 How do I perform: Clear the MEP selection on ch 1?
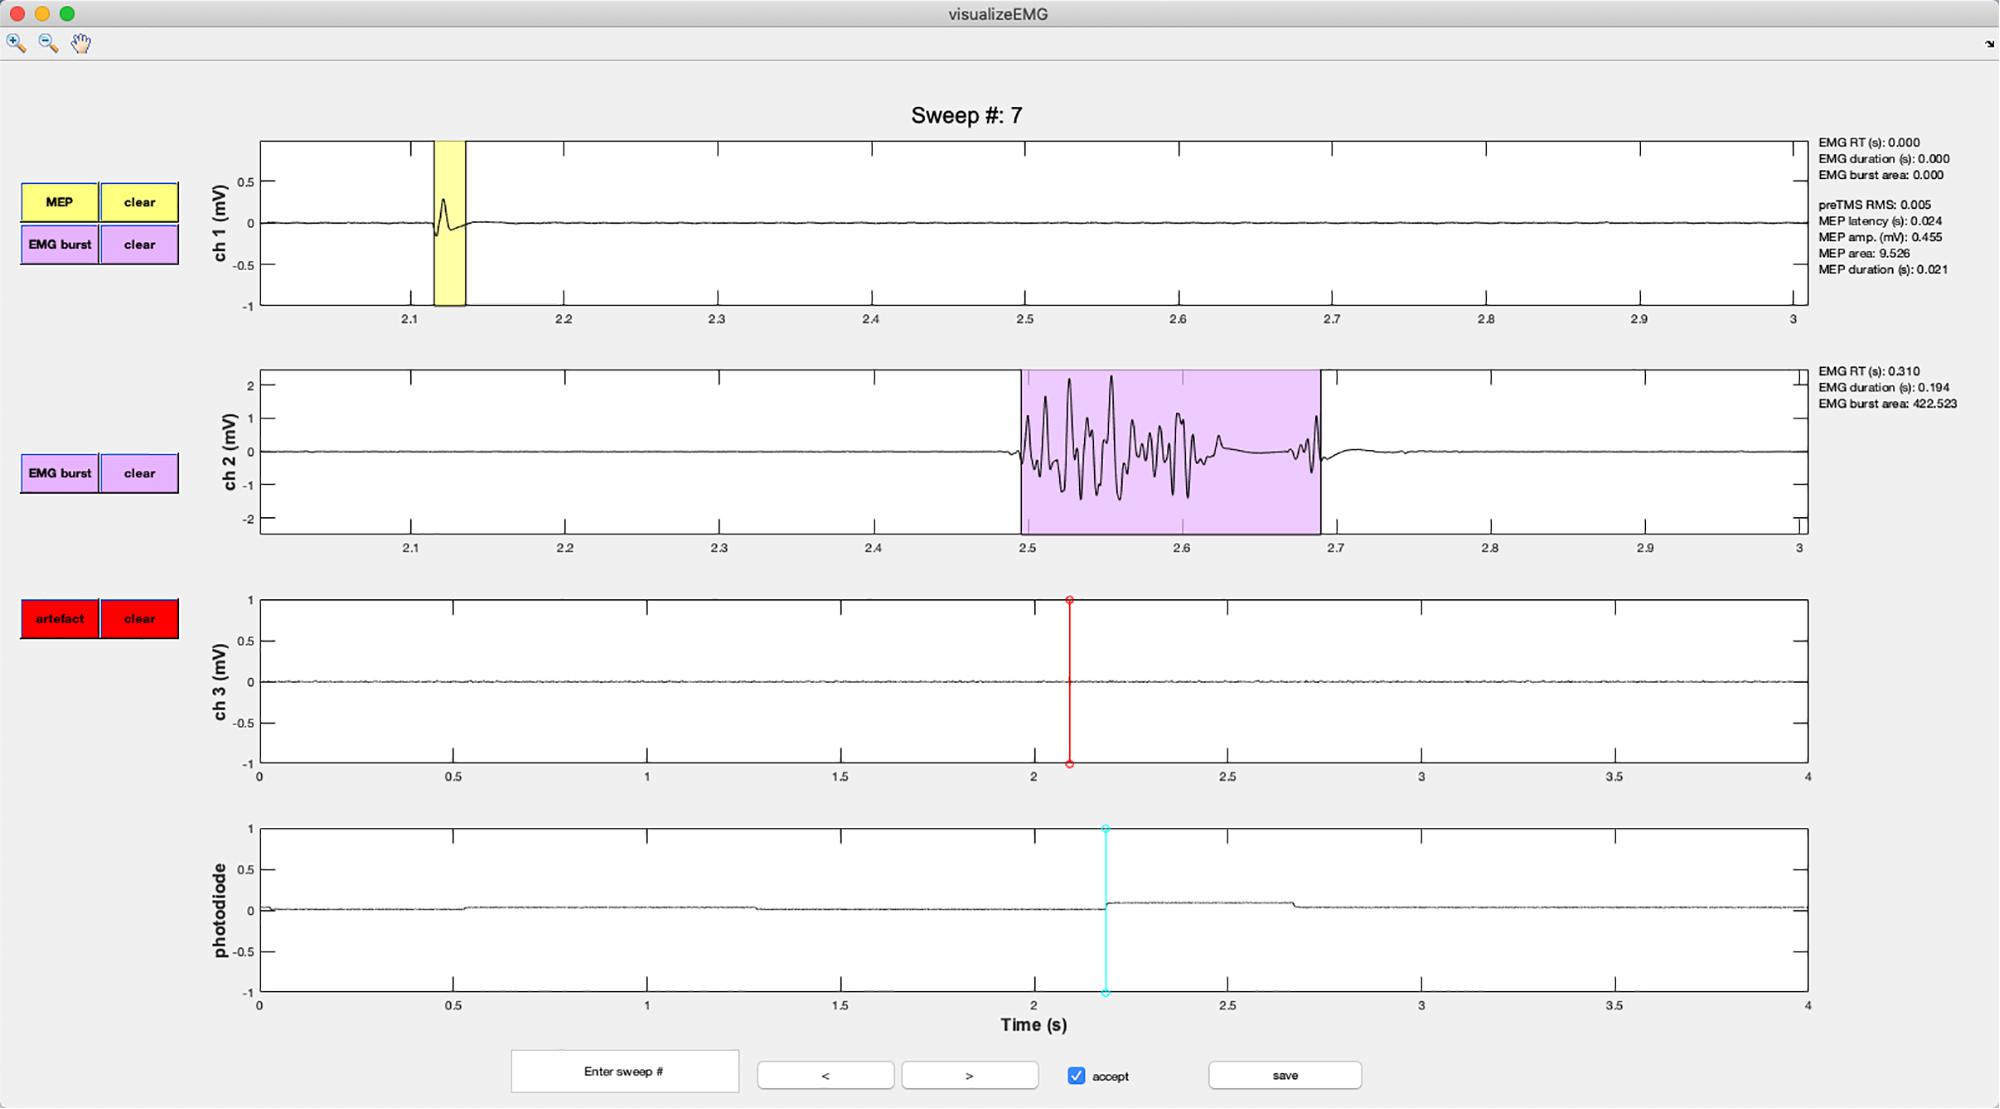point(139,202)
